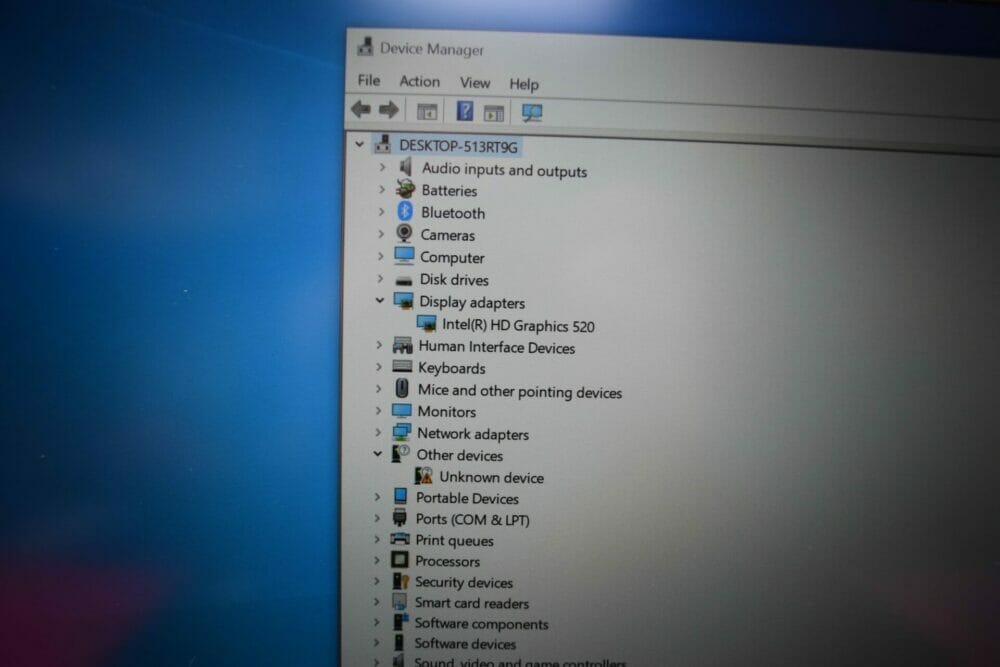Expand Audio inputs and outputs
The width and height of the screenshot is (1000, 667).
(382, 167)
